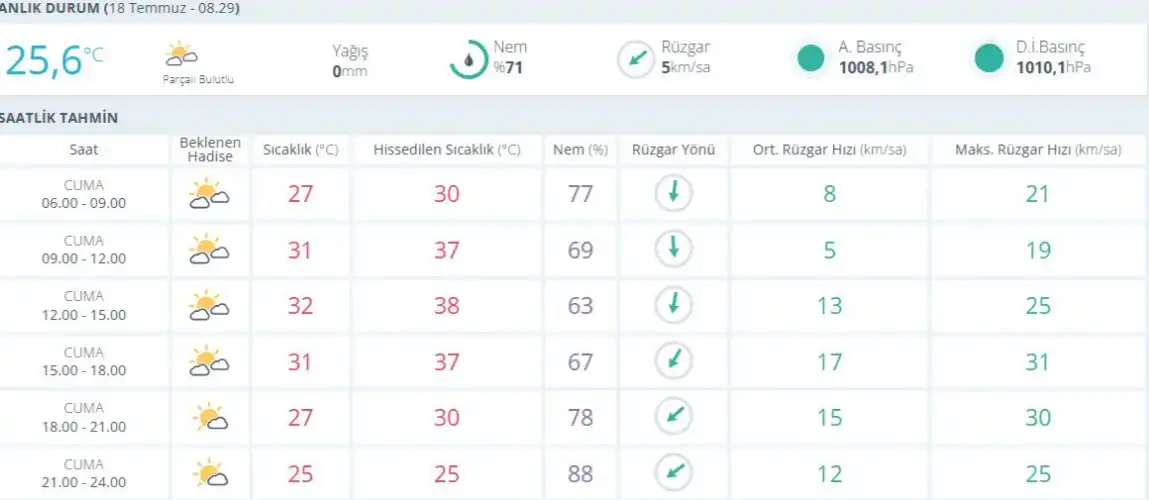
Task: Click the Sıcaklık (°C) column header
Action: pos(300,150)
